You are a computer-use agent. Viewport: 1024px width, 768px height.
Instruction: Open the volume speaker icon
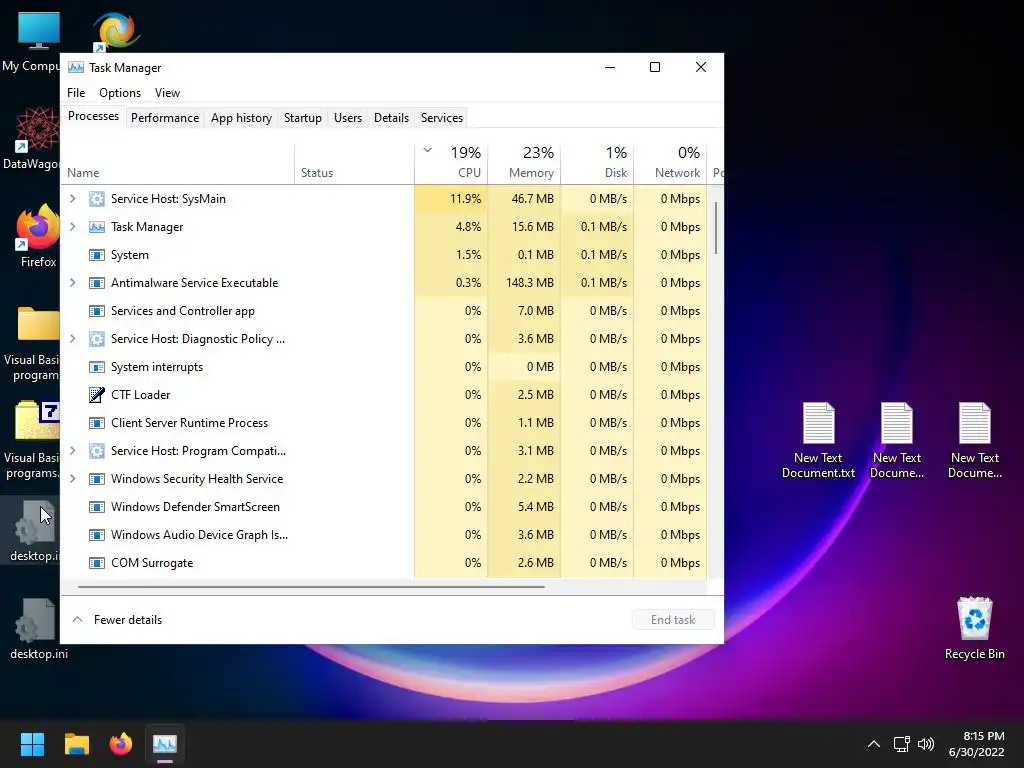coord(926,744)
